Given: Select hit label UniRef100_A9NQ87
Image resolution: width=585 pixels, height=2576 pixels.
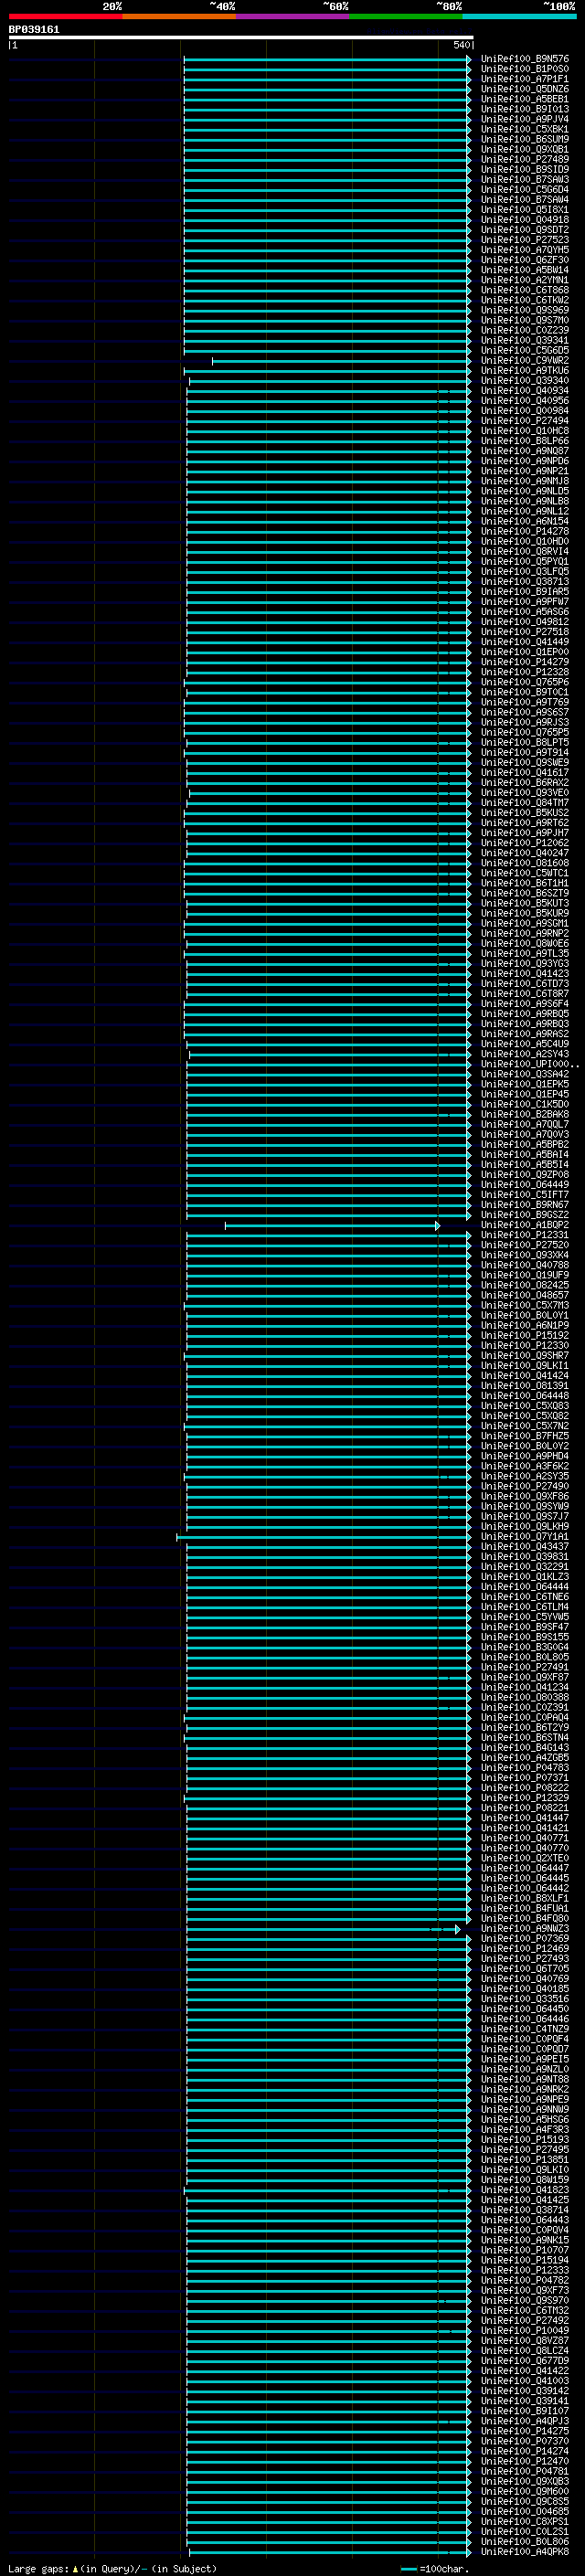Looking at the screenshot, I should tap(525, 451).
